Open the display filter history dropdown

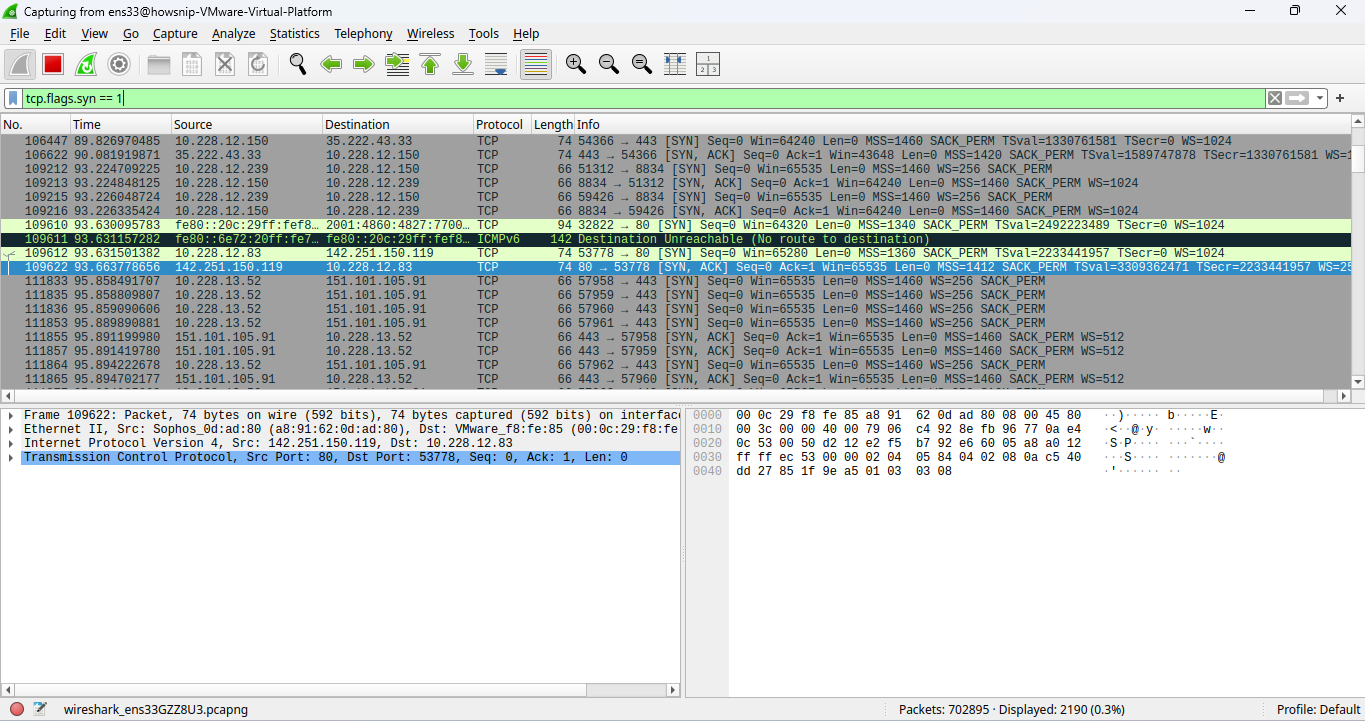(x=1320, y=98)
